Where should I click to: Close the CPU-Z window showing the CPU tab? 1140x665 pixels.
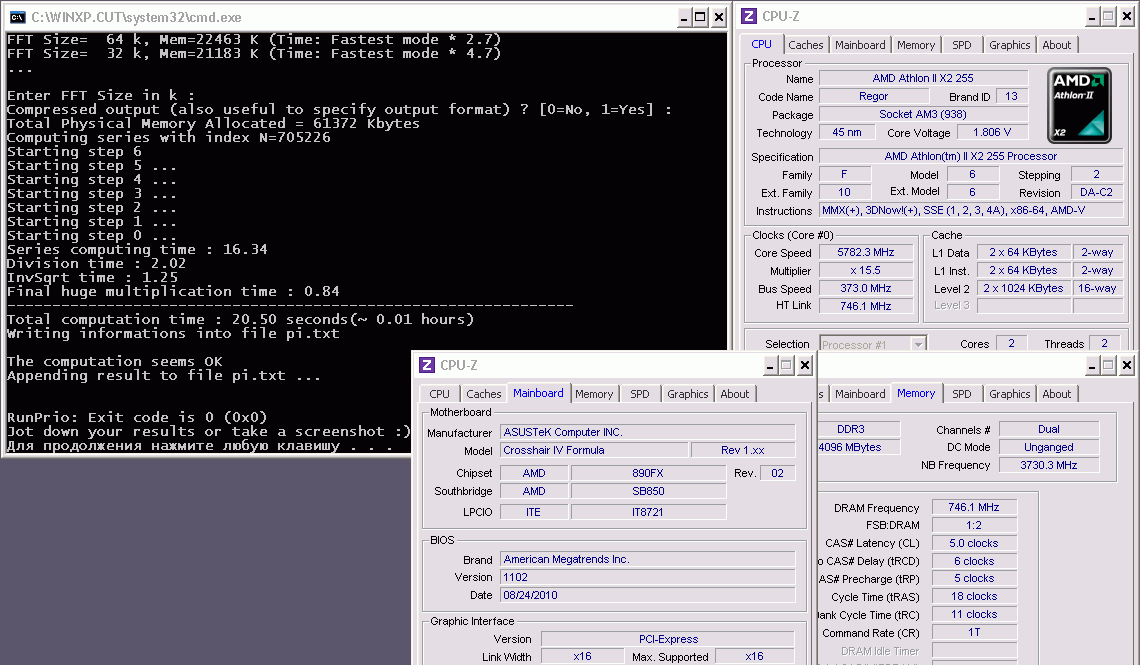1126,17
